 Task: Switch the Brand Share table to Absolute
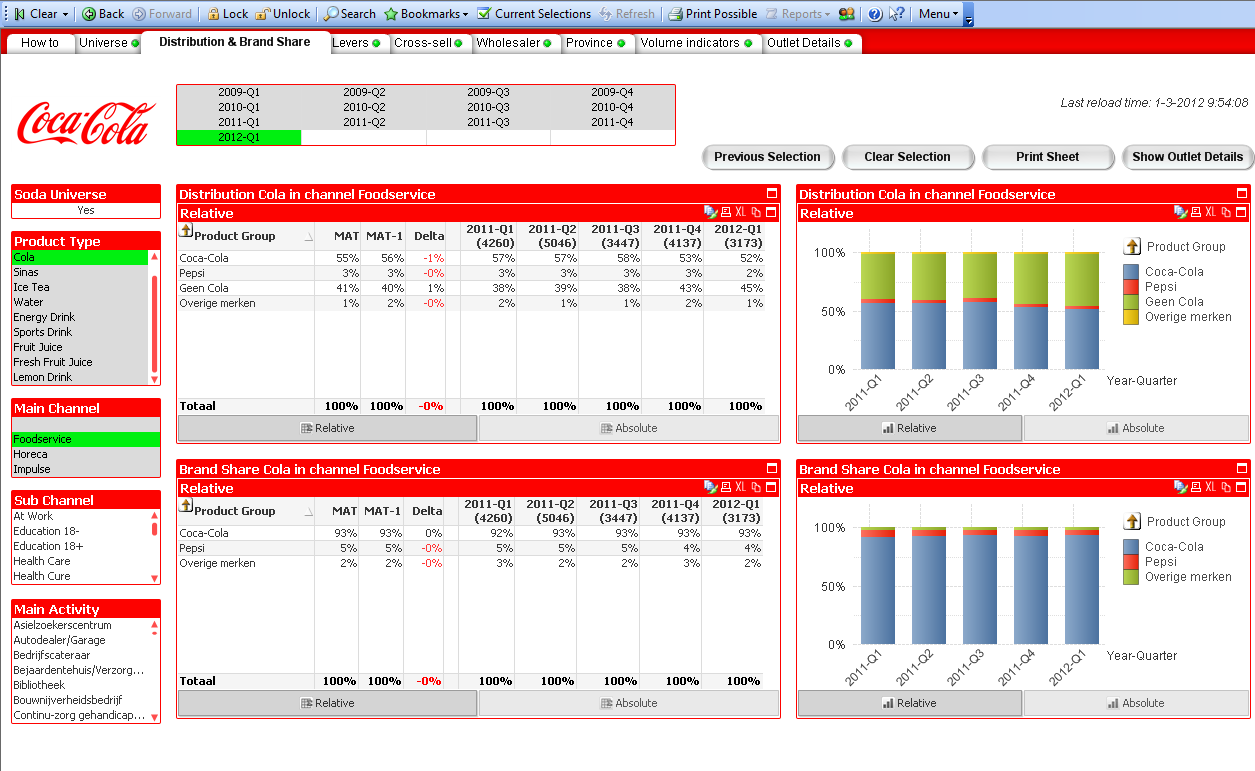(x=629, y=703)
